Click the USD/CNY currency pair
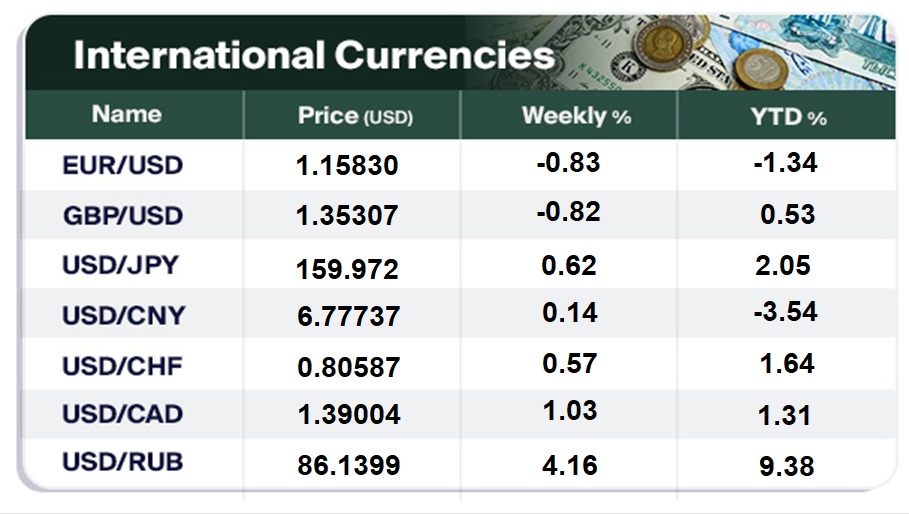This screenshot has height=514, width=909. point(123,316)
